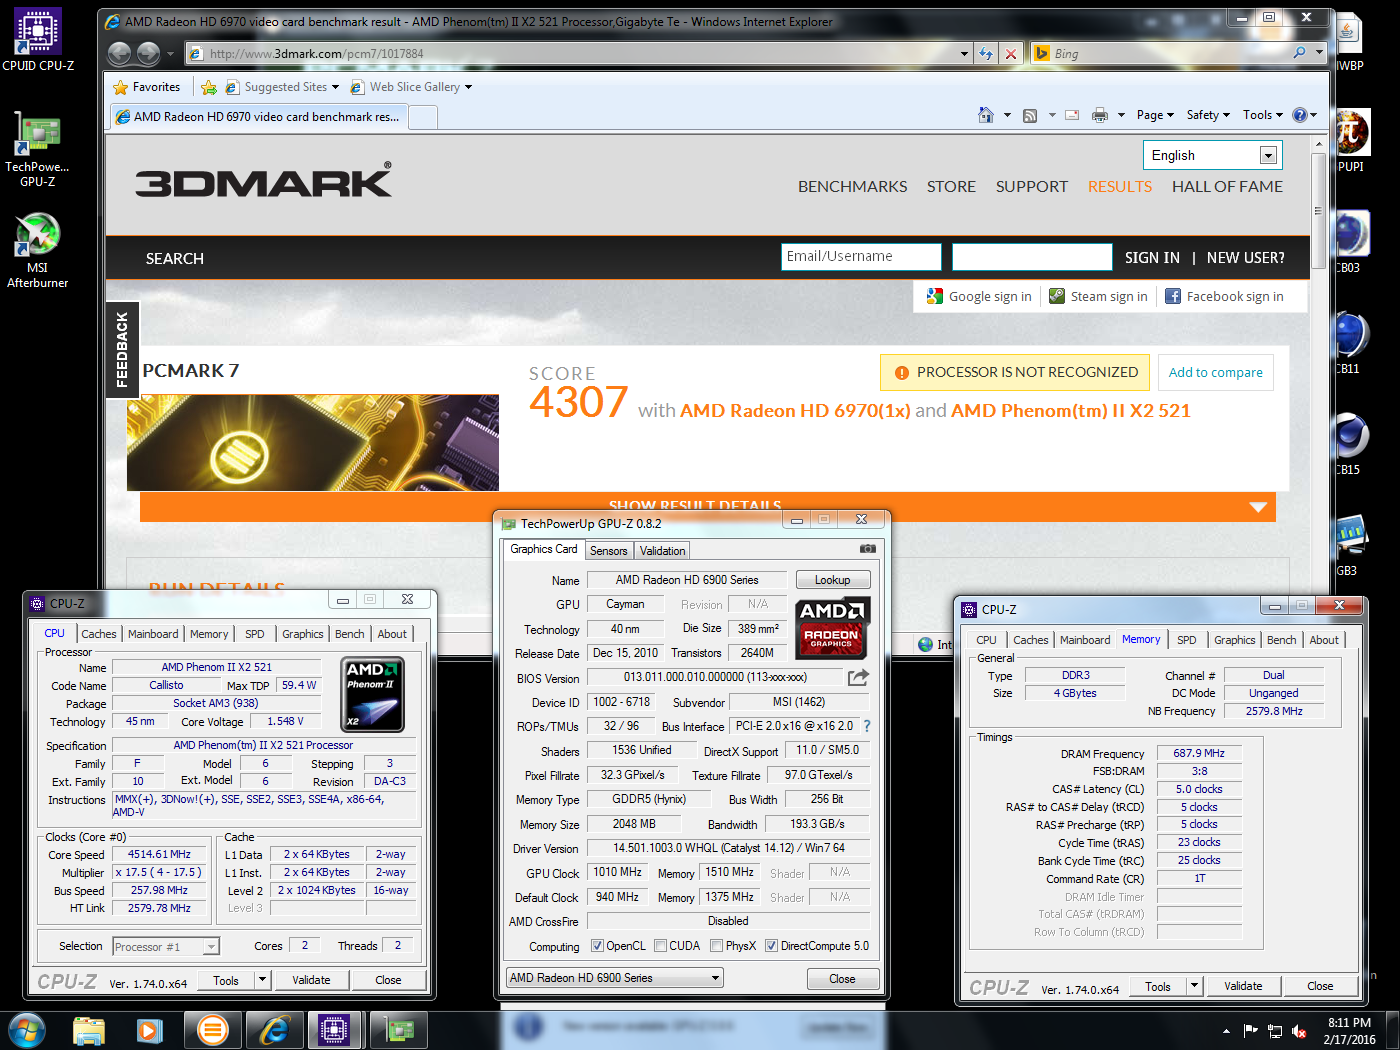Viewport: 1400px width, 1050px height.
Task: Click the Bing search magnifier icon
Action: coord(1299,53)
